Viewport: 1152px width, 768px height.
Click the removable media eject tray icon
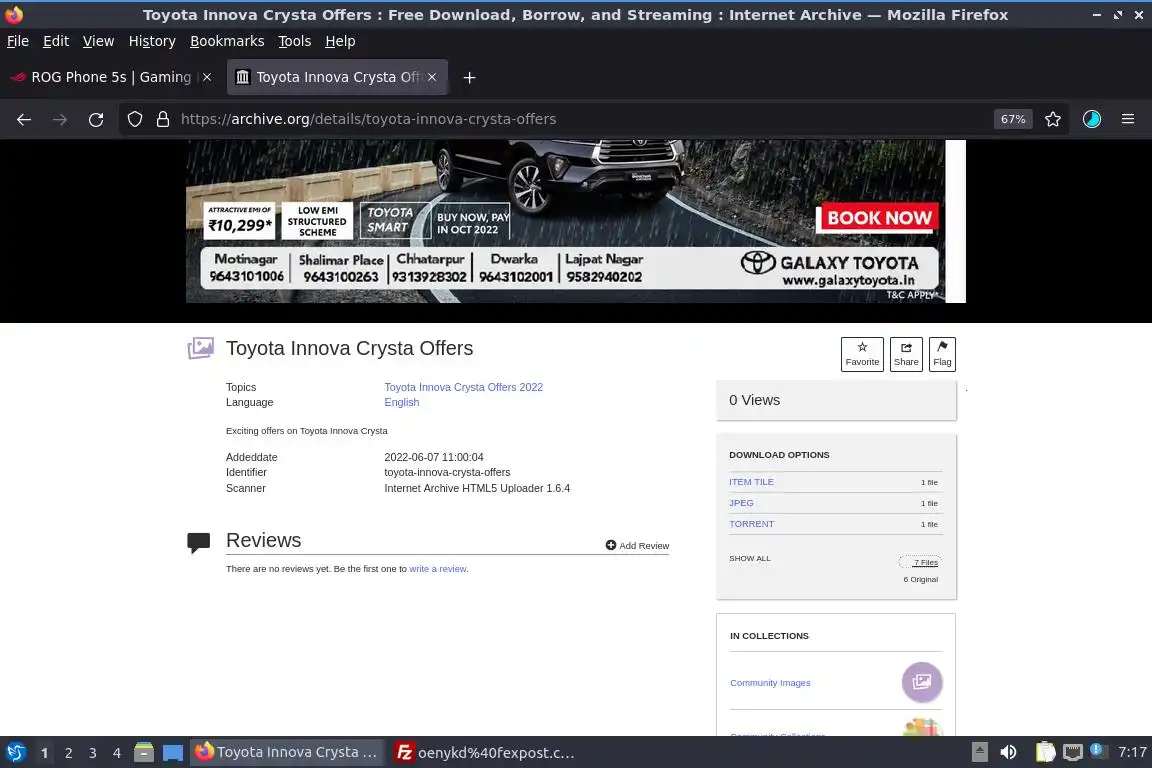tap(979, 753)
